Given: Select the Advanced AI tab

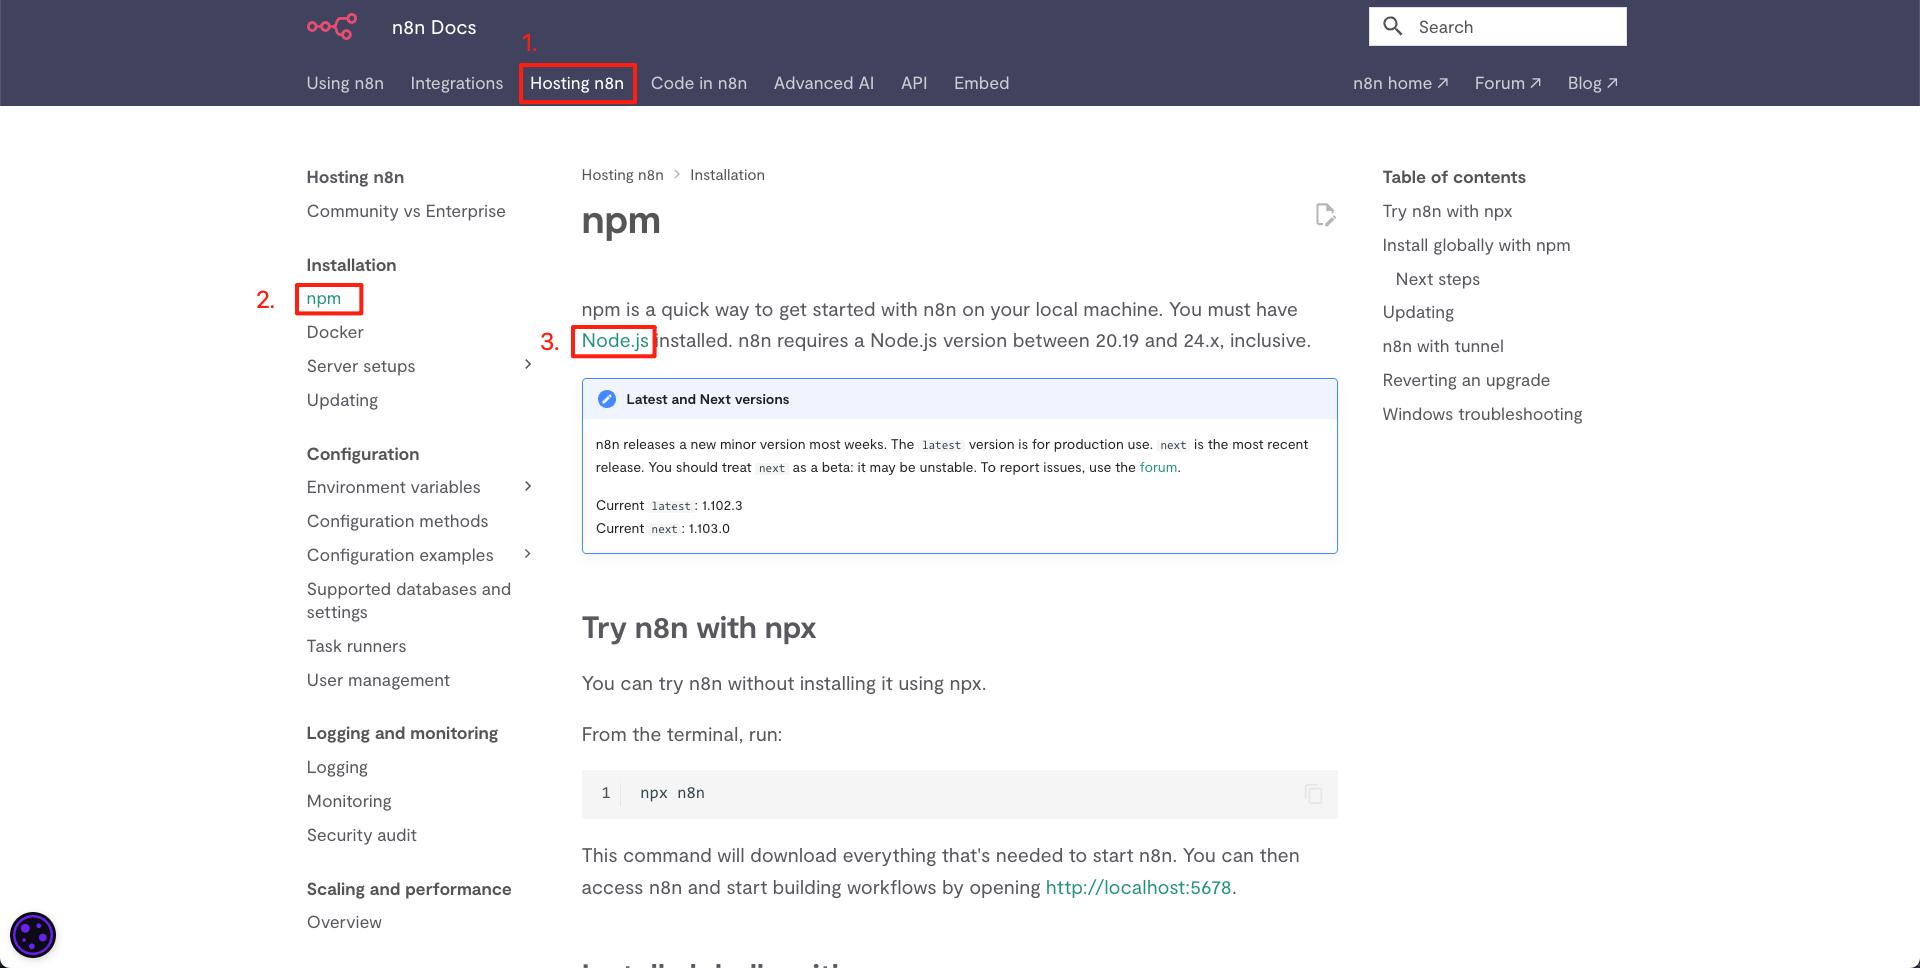Looking at the screenshot, I should click(x=824, y=83).
